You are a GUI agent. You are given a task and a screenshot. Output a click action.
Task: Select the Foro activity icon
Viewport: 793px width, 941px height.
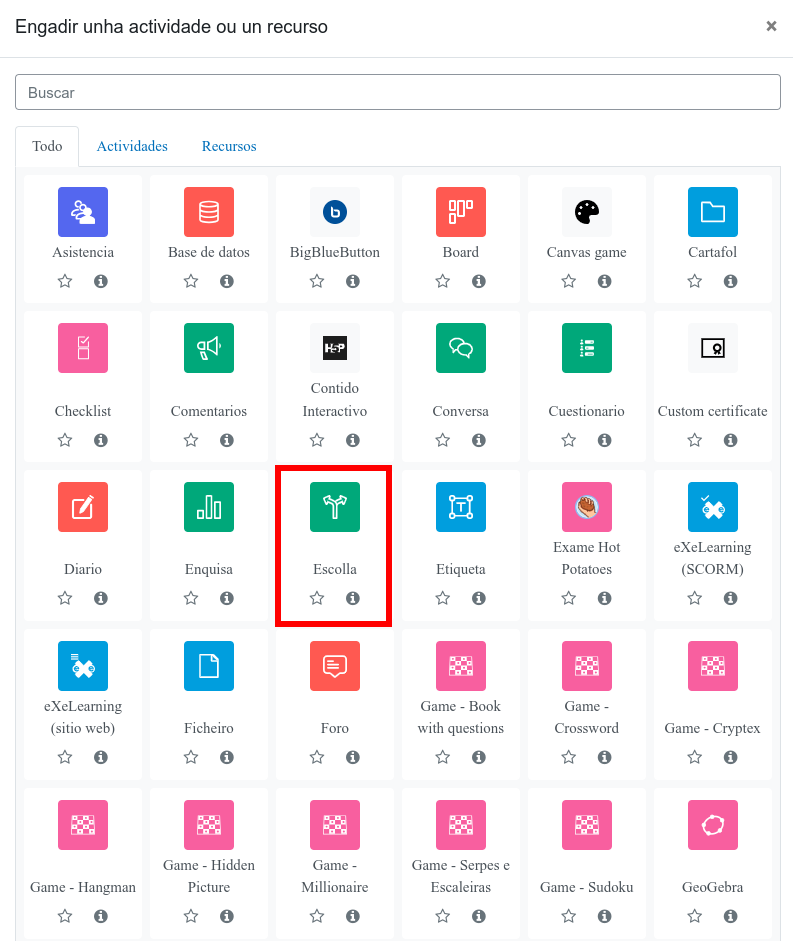pos(335,666)
